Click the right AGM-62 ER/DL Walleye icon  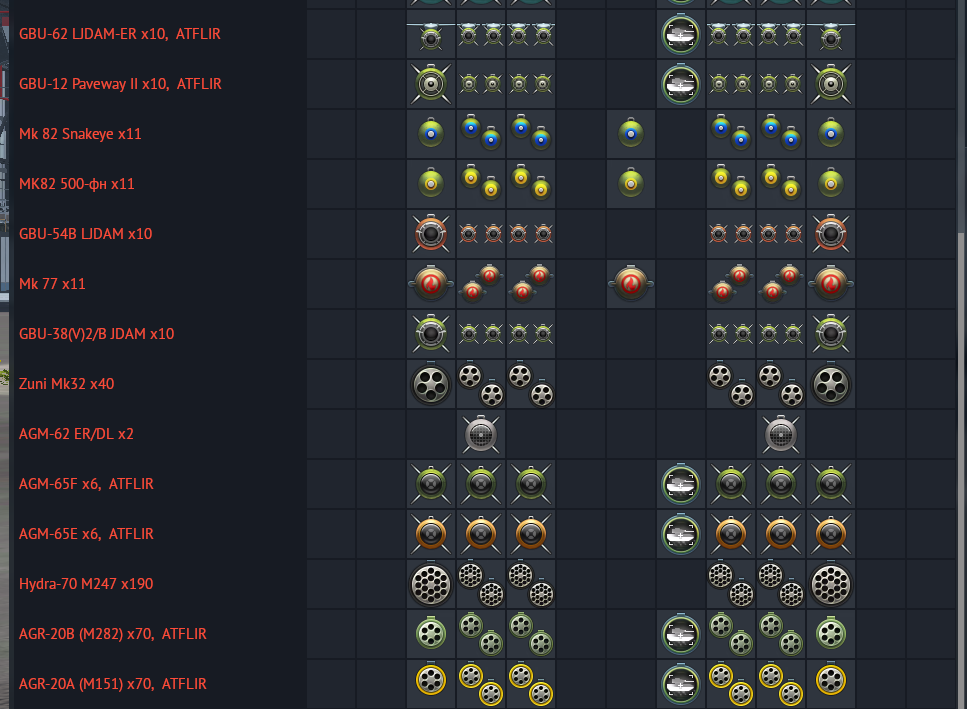tap(781, 434)
